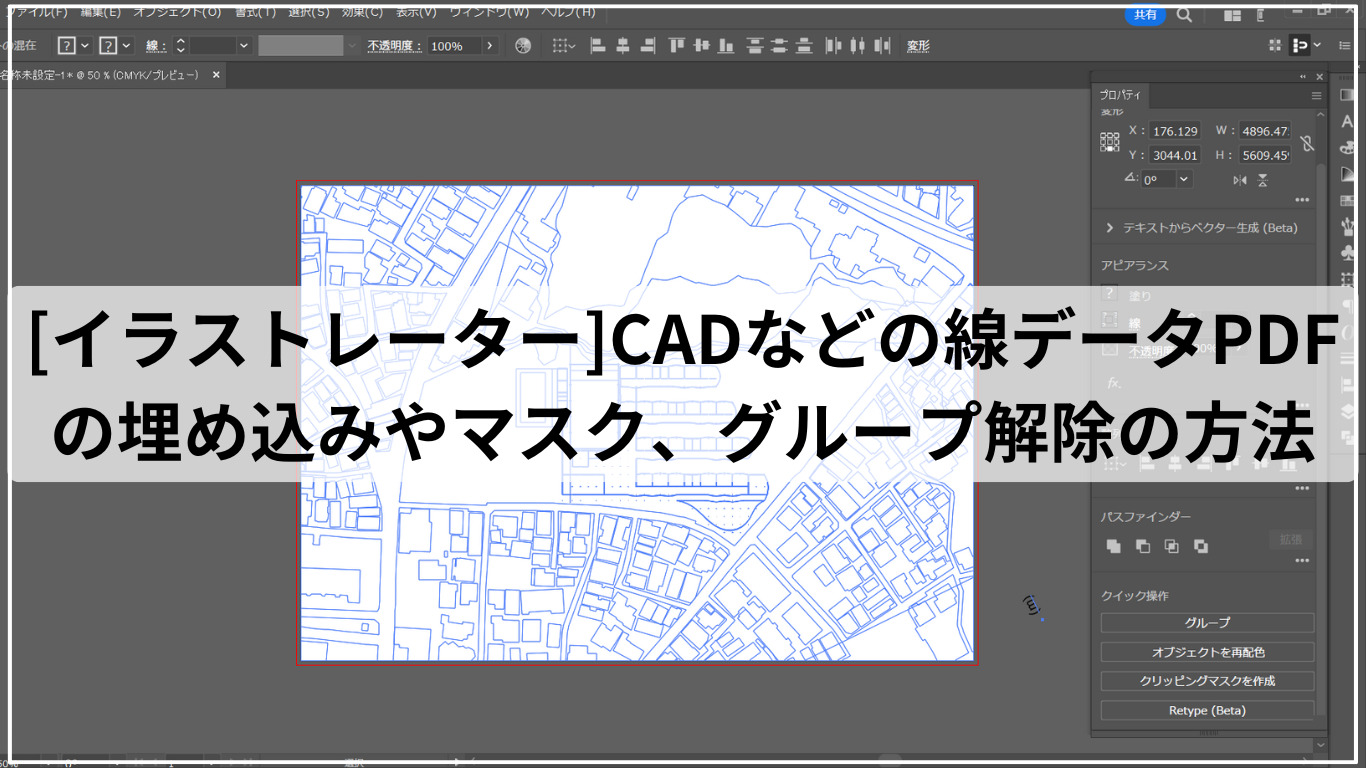Click horizontal distribute right icon
Screen dimensions: 1366x768
[882, 46]
